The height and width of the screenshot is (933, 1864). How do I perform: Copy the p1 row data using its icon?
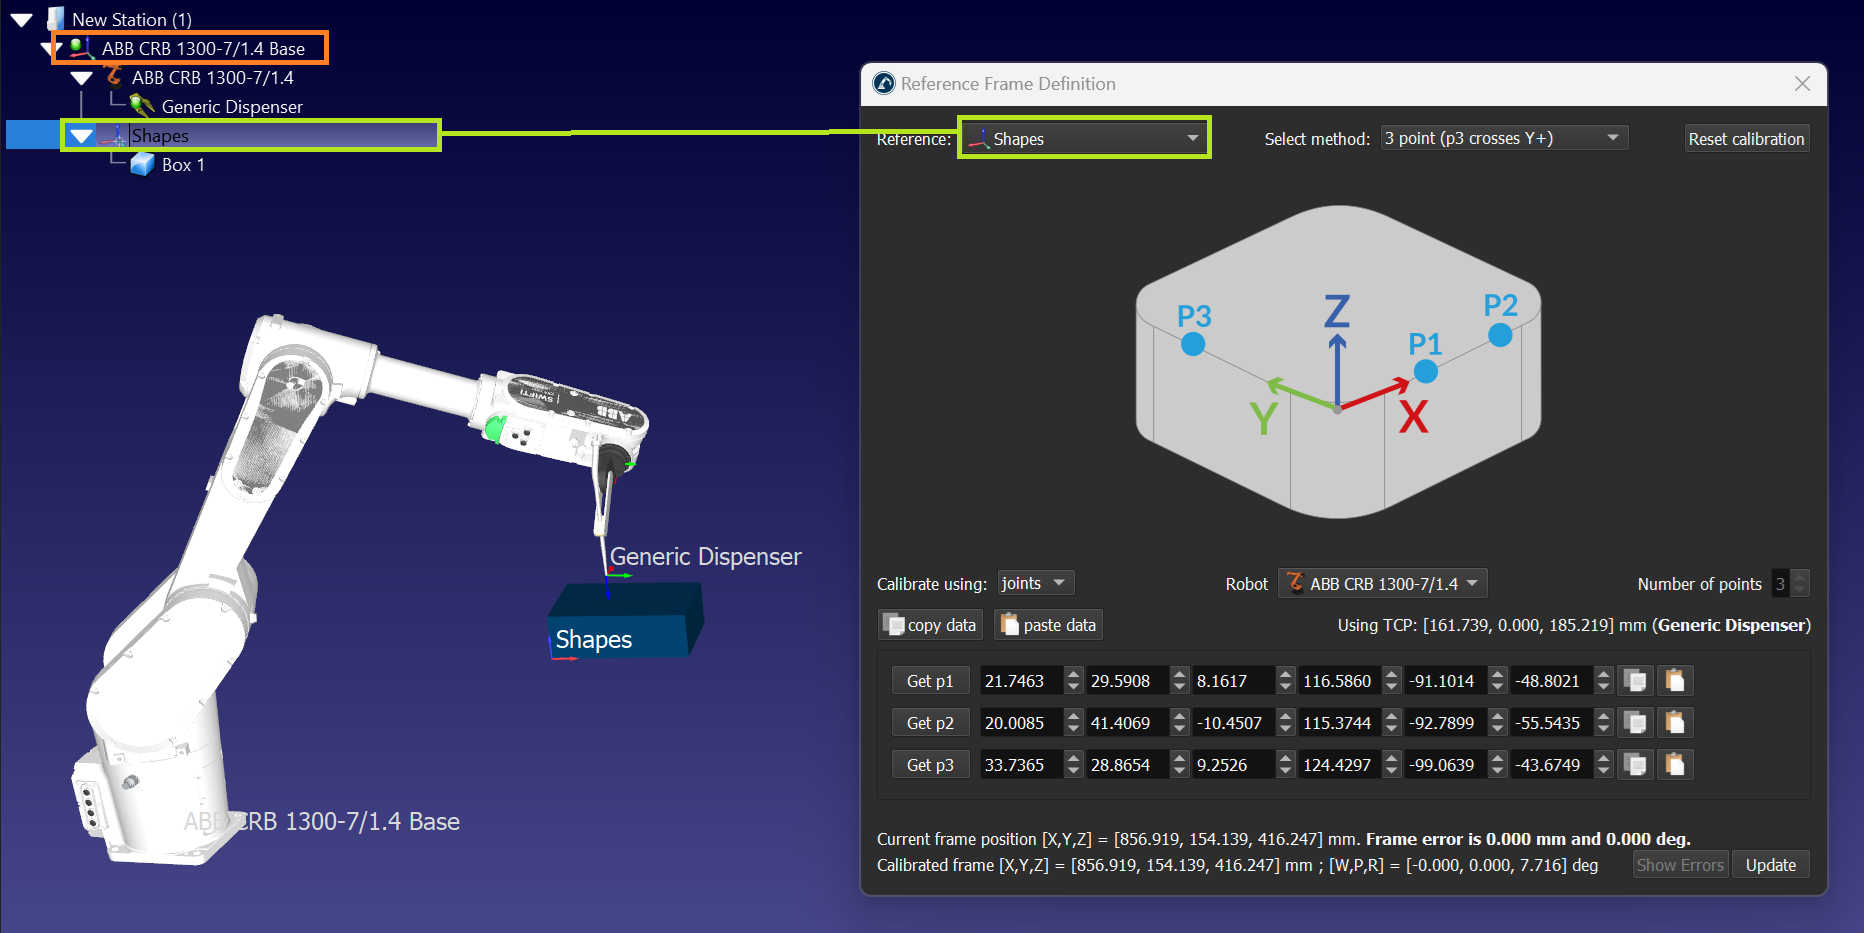pos(1636,681)
